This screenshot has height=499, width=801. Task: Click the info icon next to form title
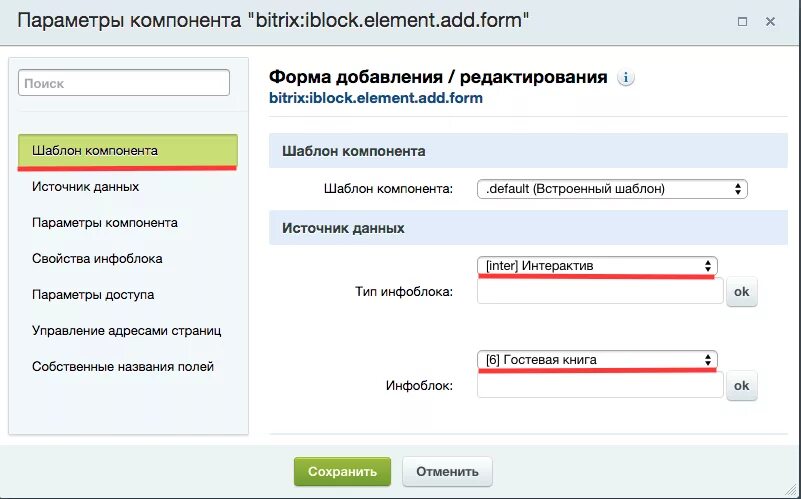tap(626, 78)
